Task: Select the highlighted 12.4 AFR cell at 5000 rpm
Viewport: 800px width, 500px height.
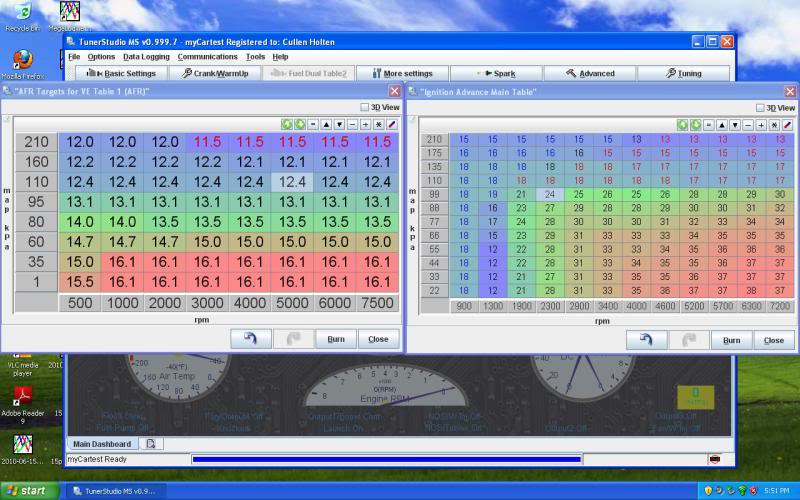Action: point(292,182)
